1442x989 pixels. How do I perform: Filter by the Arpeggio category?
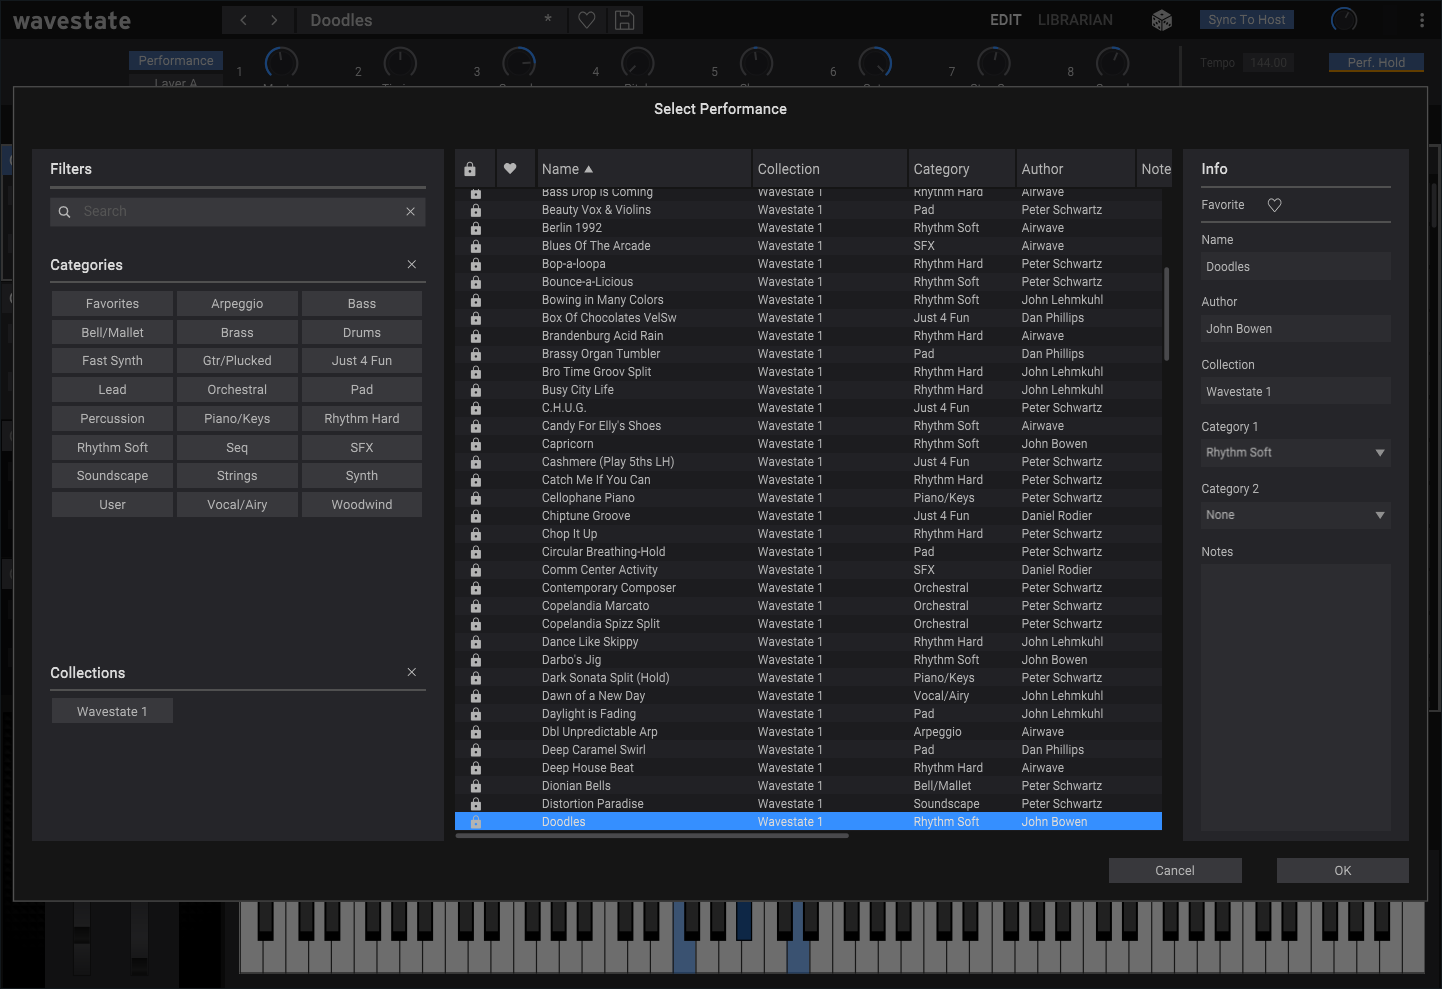pyautogui.click(x=237, y=304)
